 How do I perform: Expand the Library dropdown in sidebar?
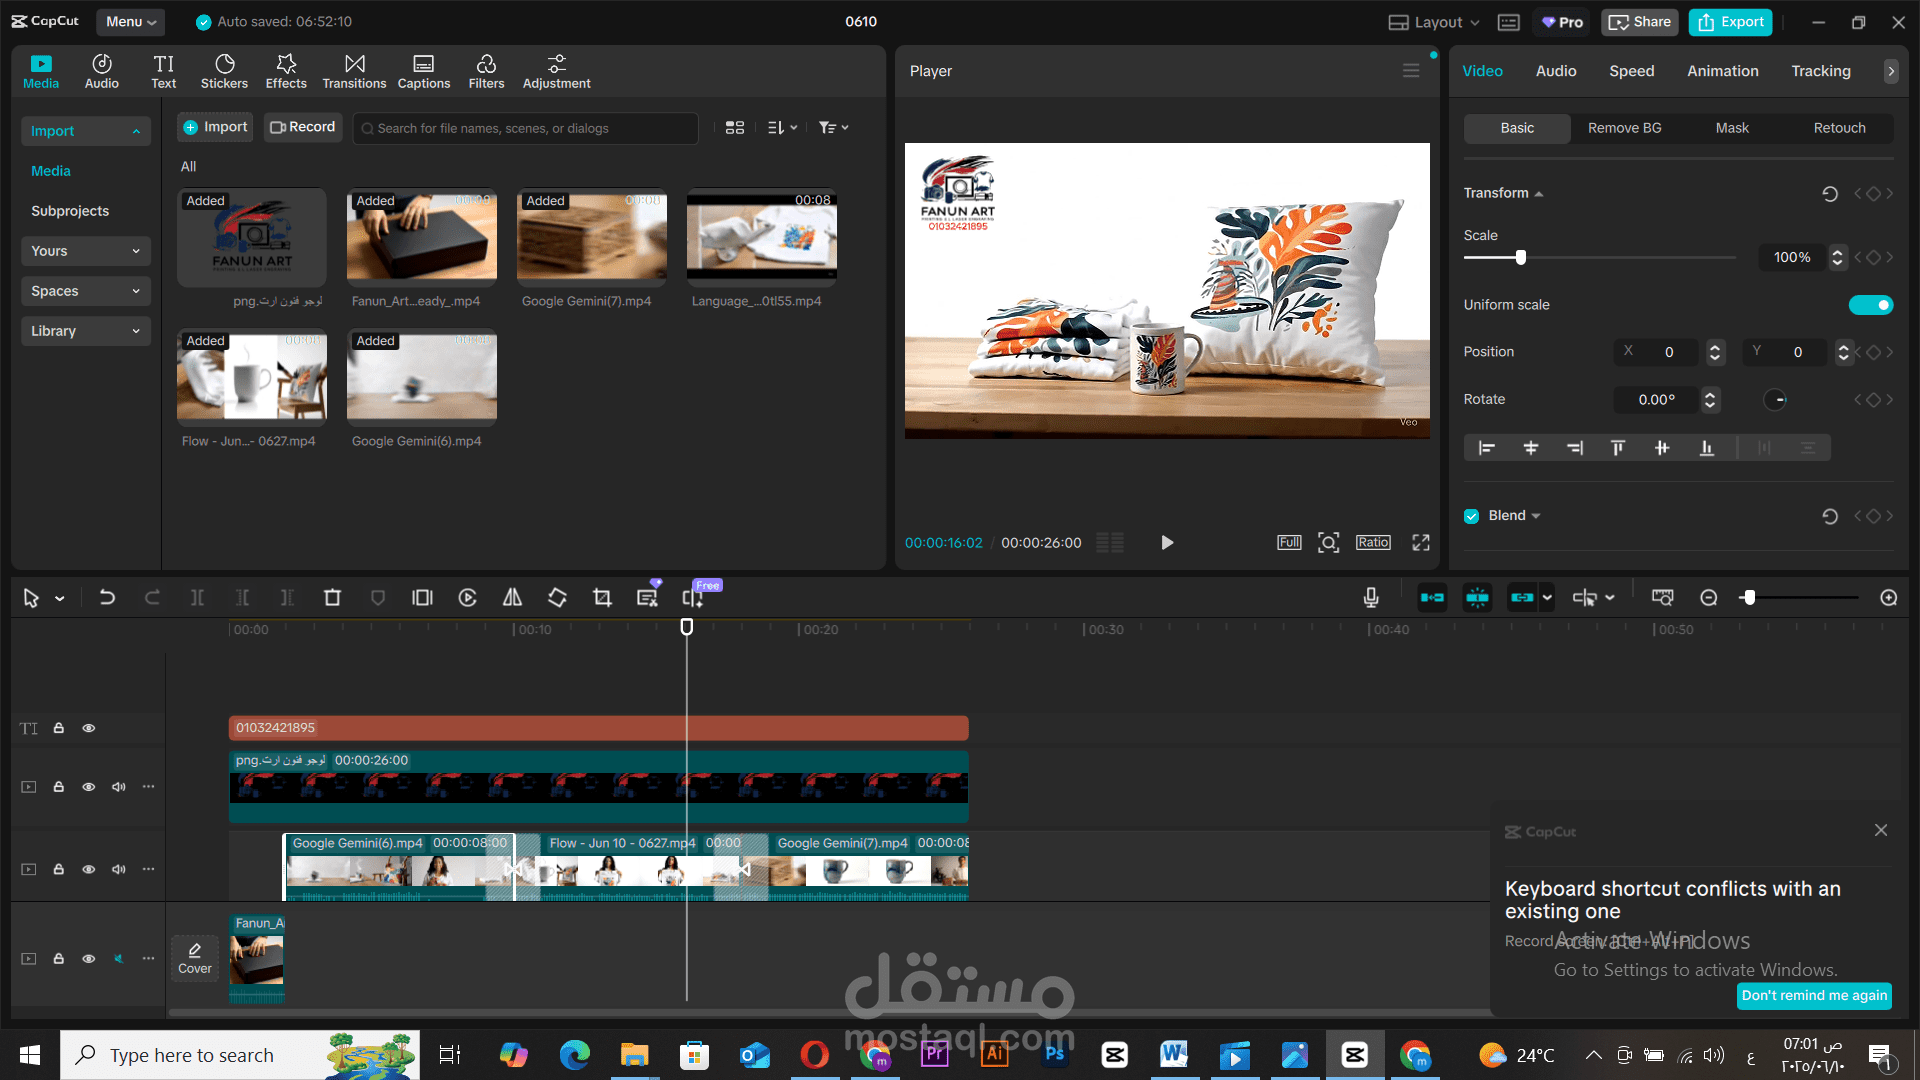(x=84, y=331)
